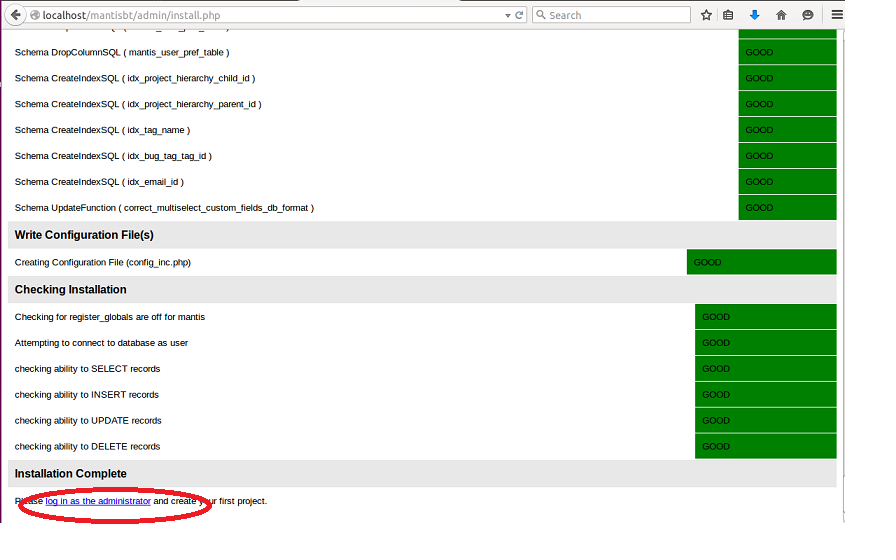
Task: Click 'Schema CreateIndexSQL ( idx_bug_tag_tag_id )' text
Action: 113,156
